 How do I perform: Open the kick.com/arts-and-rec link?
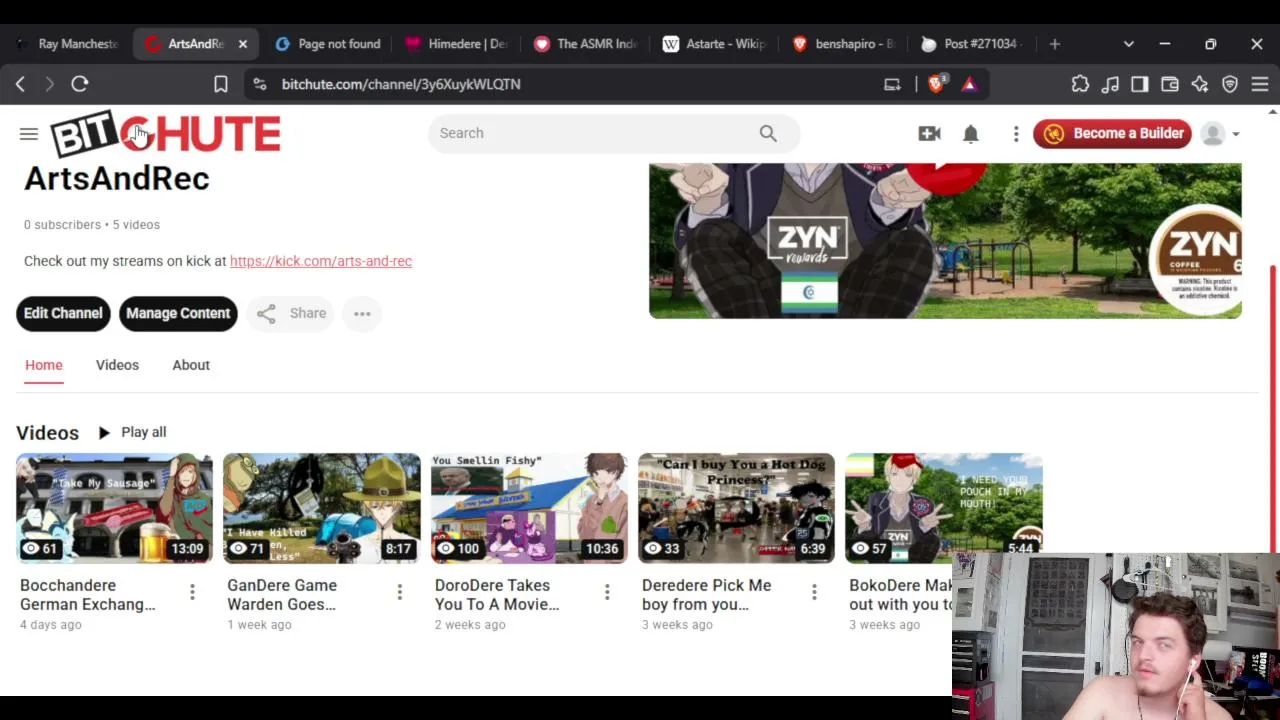321,261
